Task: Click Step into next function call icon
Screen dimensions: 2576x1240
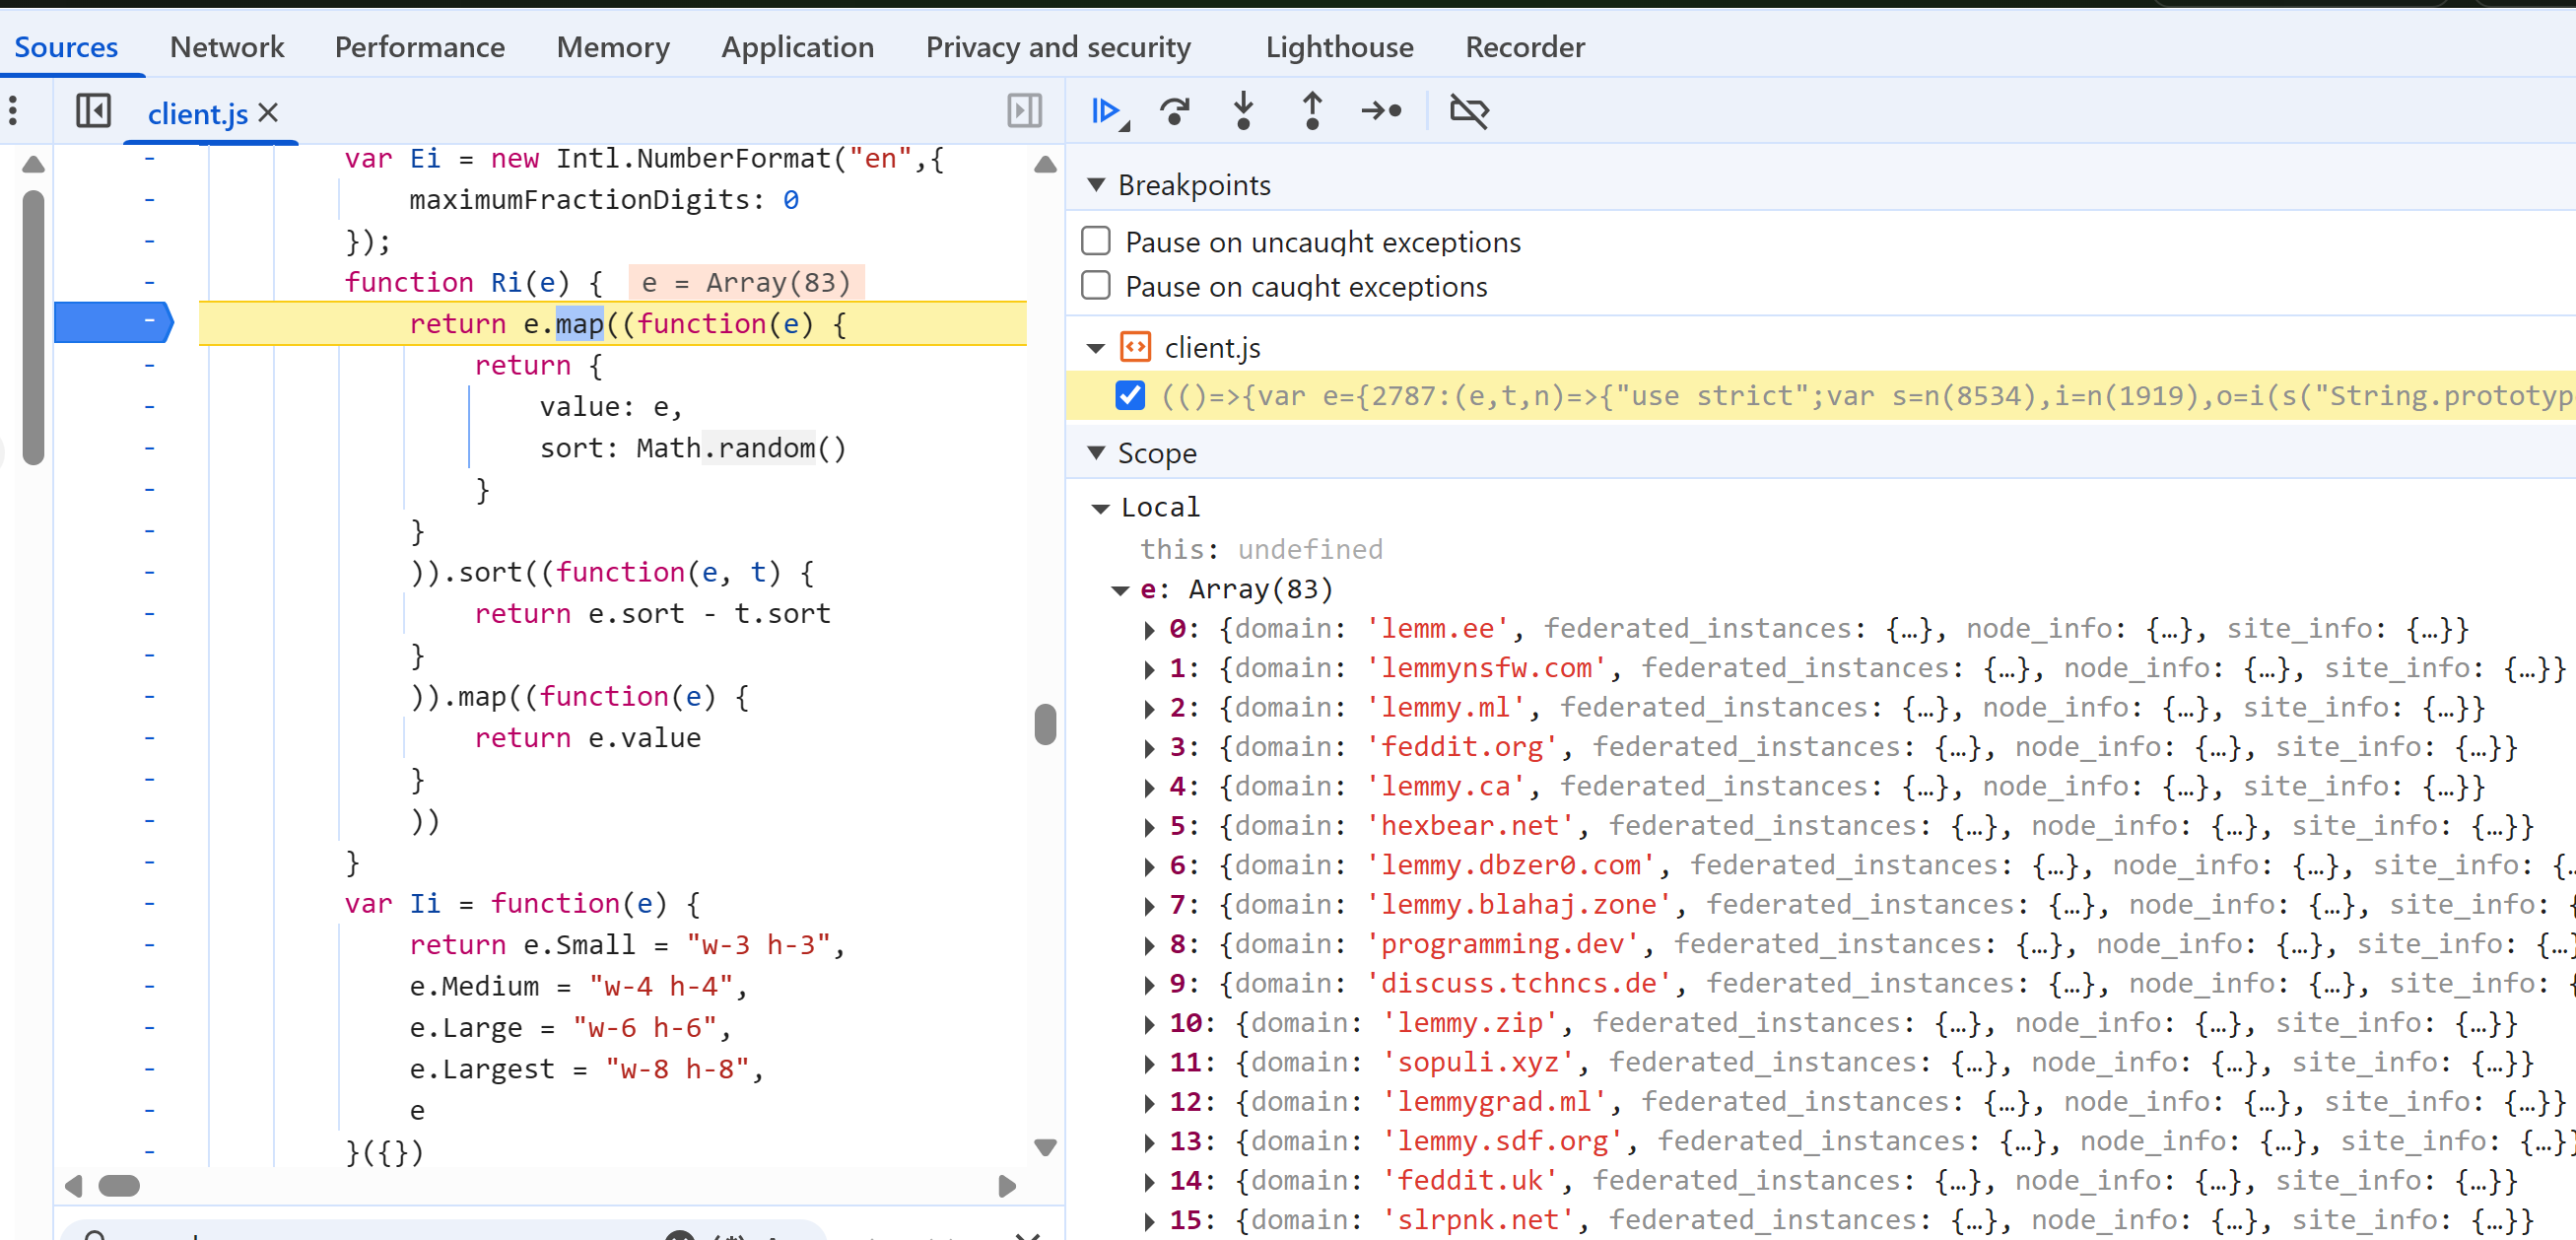Action: (x=1243, y=111)
